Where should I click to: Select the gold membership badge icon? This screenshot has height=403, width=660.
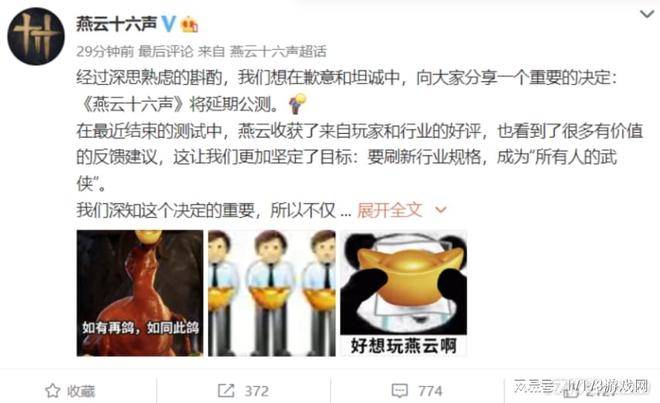tap(189, 24)
